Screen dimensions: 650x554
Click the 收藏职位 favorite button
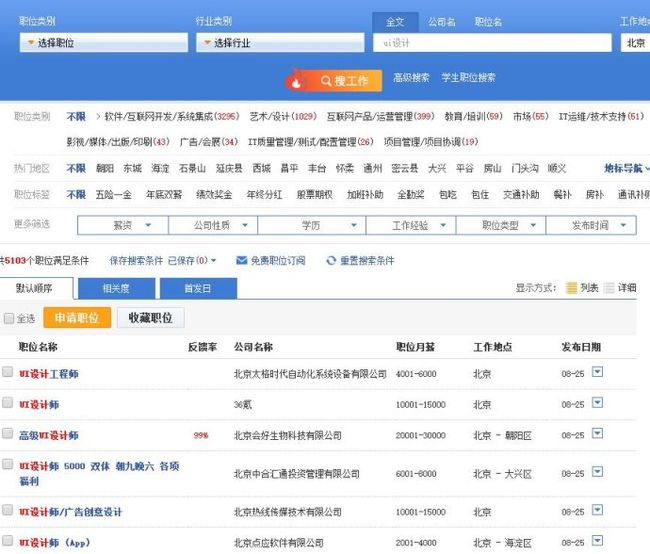point(150,318)
